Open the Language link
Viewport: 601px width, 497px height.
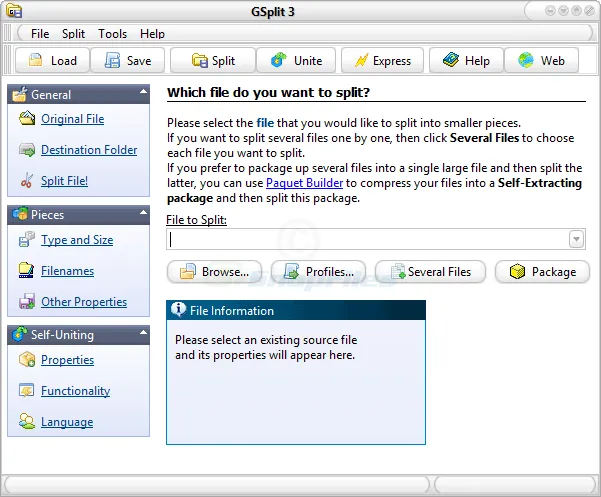point(67,422)
